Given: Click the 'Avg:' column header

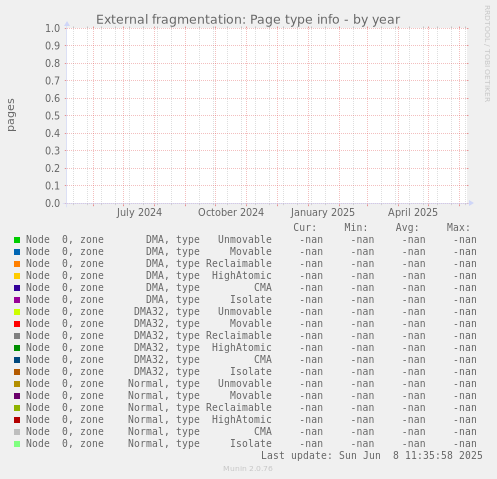Looking at the screenshot, I should pos(407,228).
